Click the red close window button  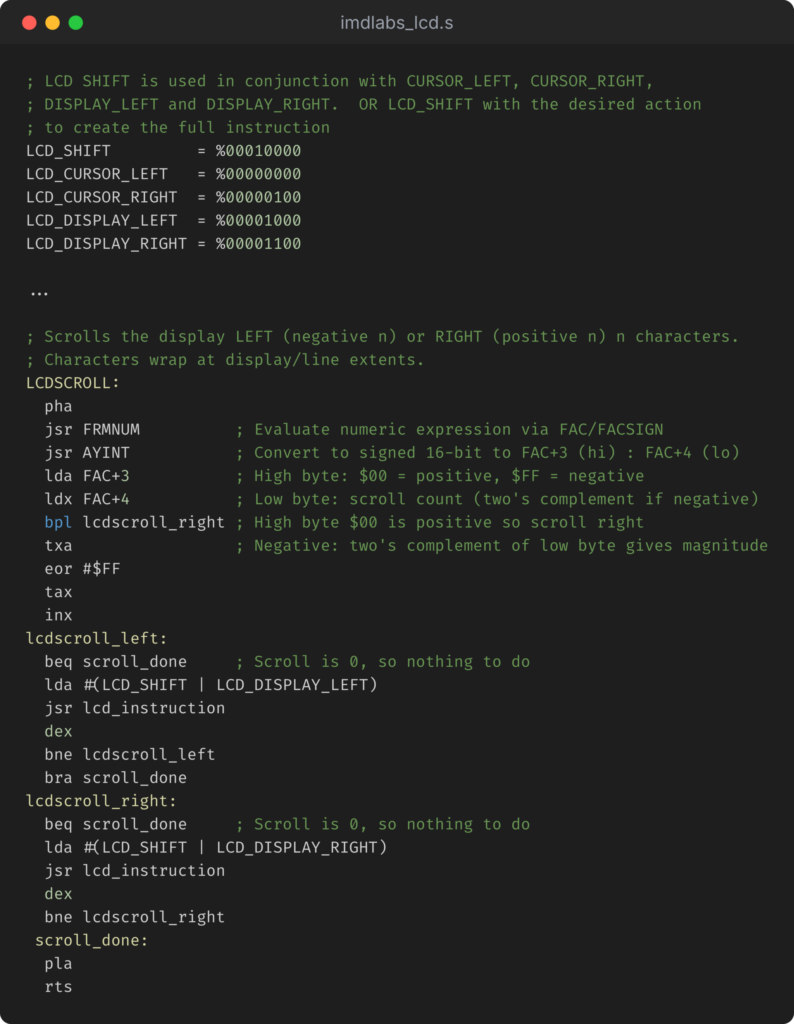29,23
